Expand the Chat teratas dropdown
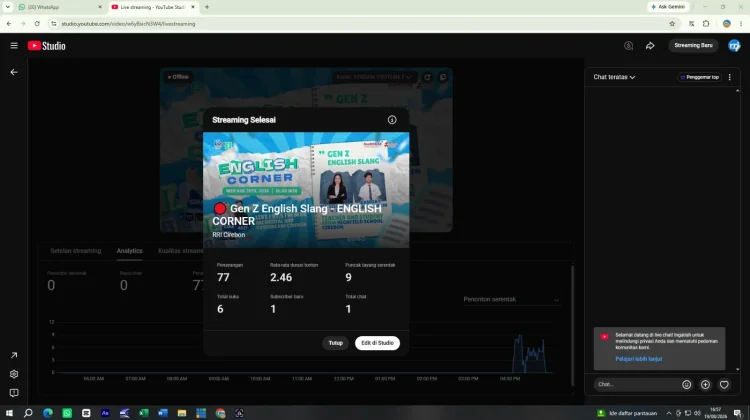This screenshot has width=750, height=420. (x=614, y=77)
